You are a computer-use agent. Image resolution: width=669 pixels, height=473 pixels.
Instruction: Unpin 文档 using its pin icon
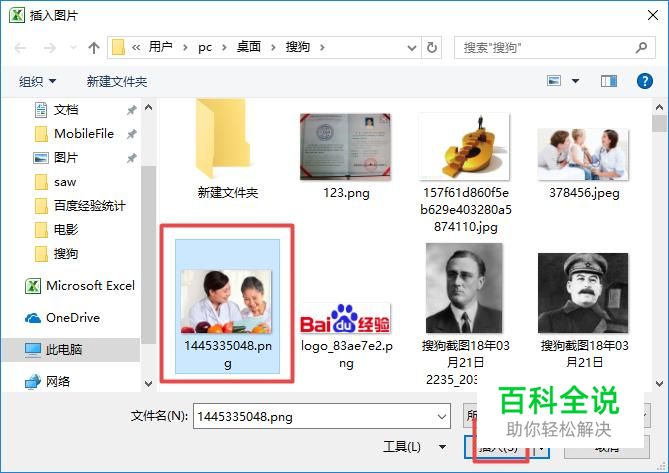point(131,110)
